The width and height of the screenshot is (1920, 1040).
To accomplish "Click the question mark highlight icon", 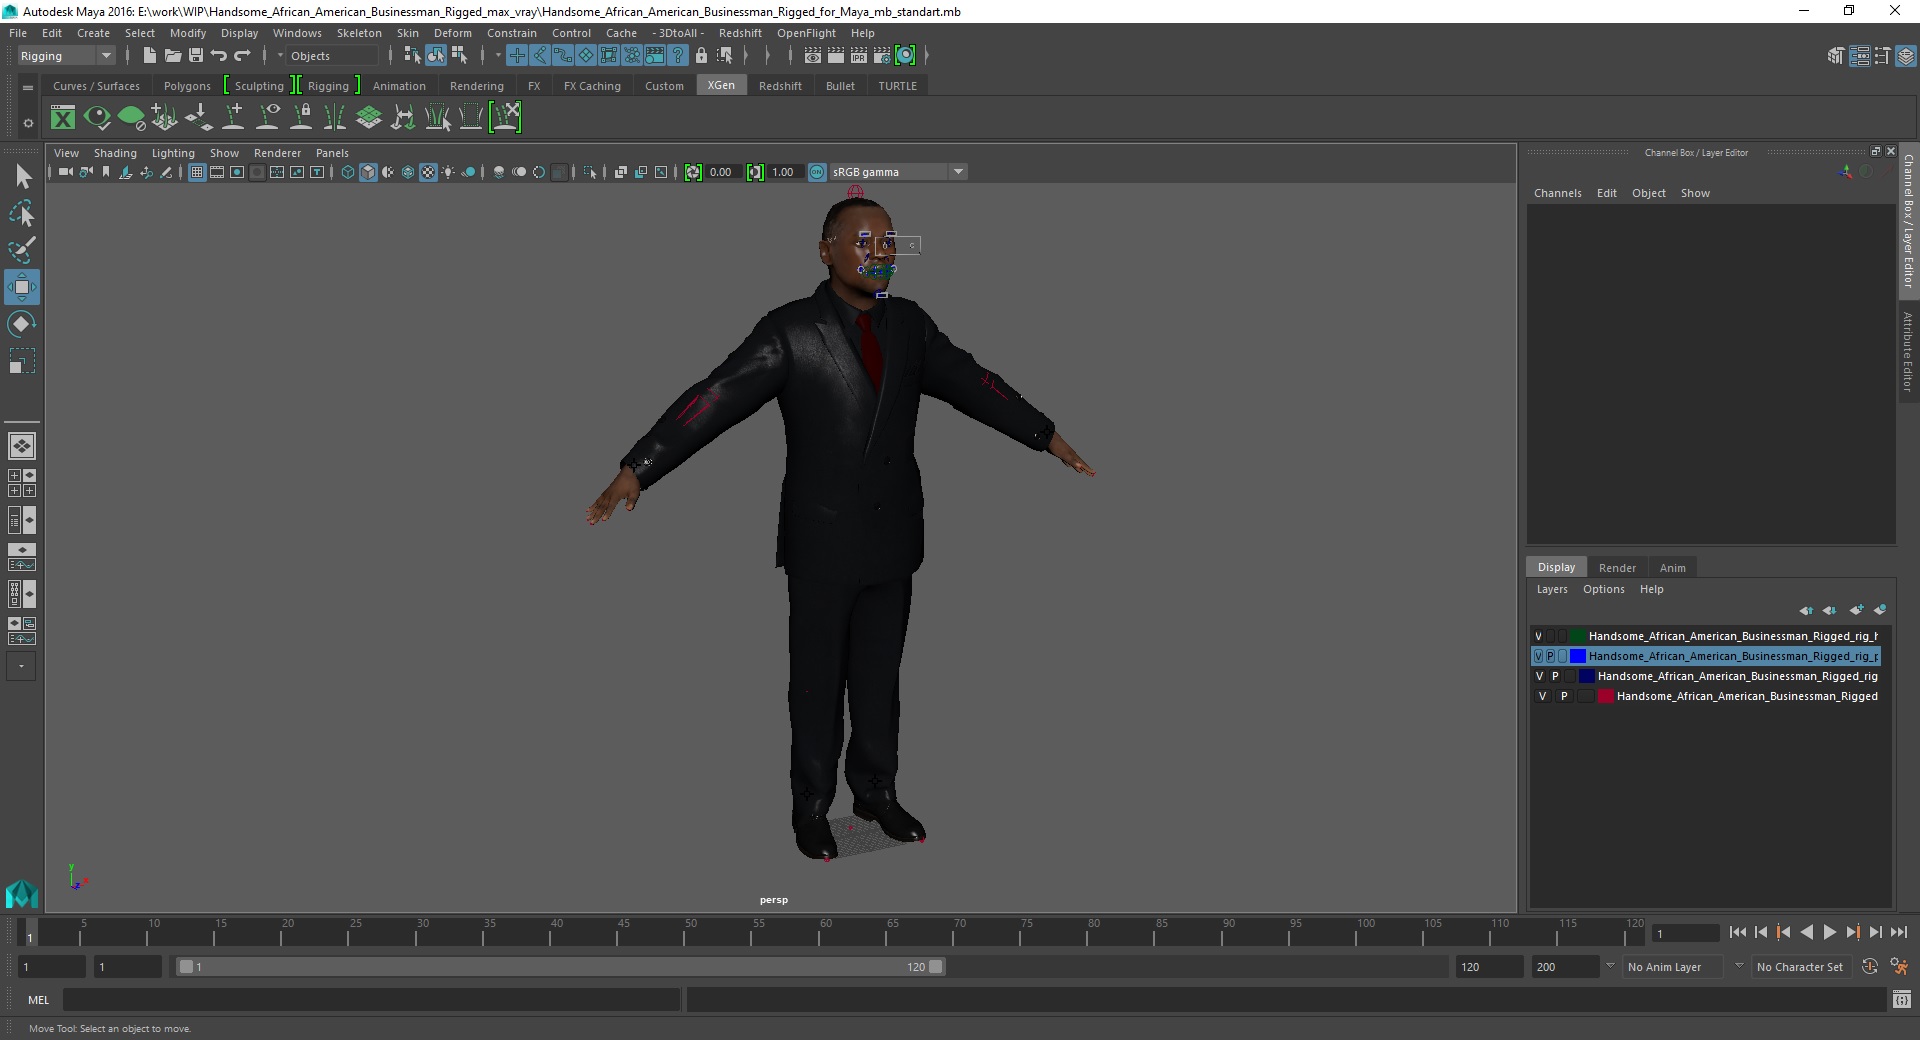I will point(678,56).
